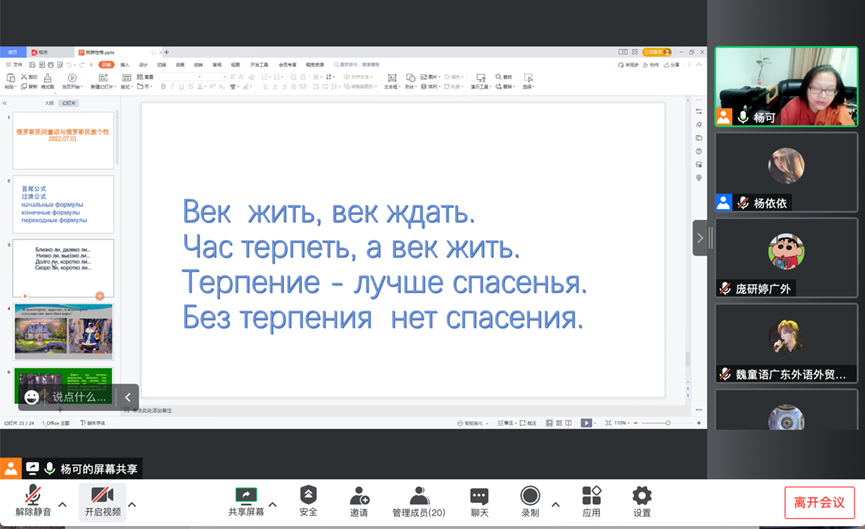The image size is (865, 529).
Task: Select 杨依依's participant video tile
Action: 786,171
